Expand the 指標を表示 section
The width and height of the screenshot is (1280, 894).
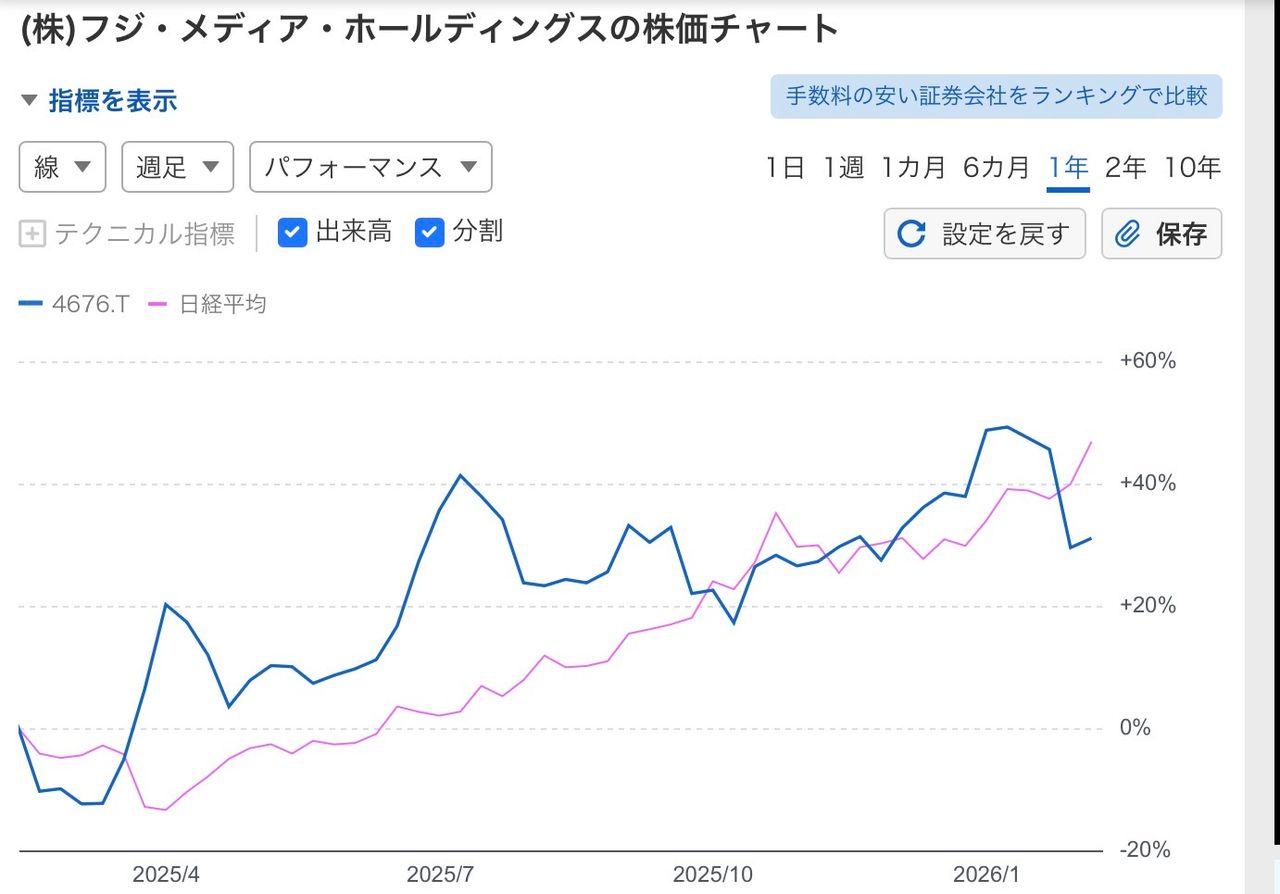(x=99, y=101)
